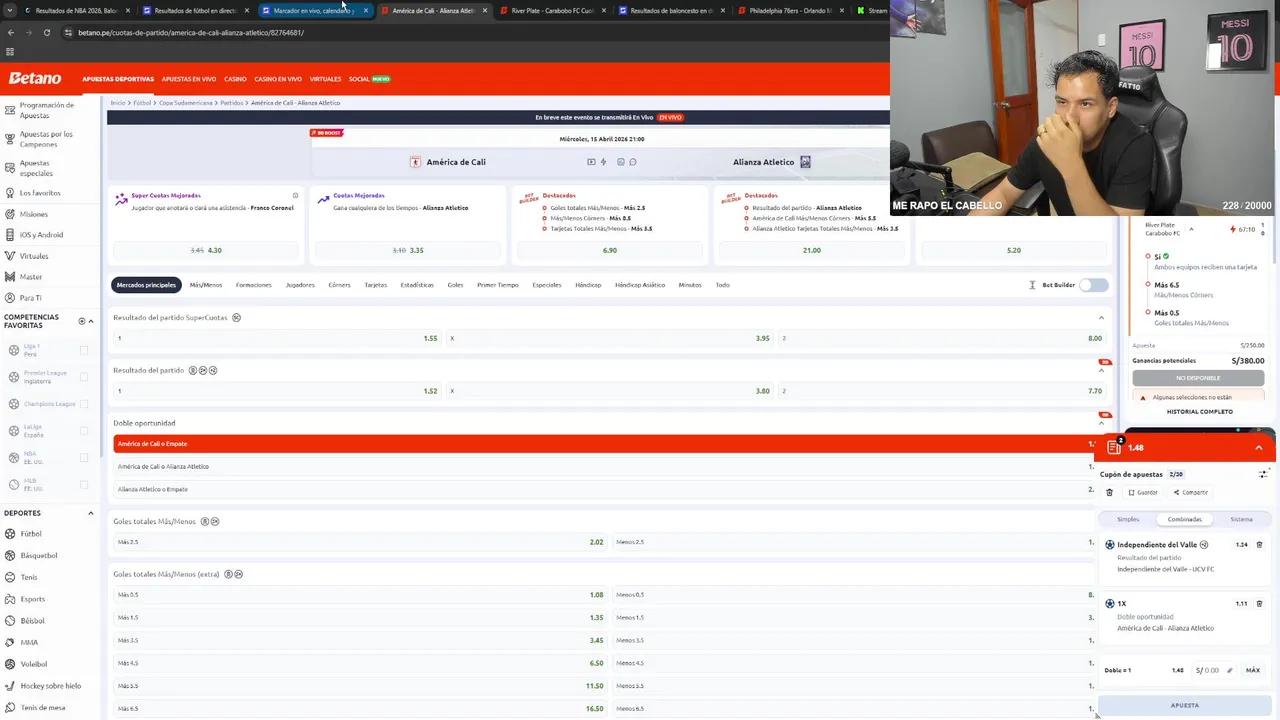
Task: Click the MÁX stake button
Action: click(x=1252, y=670)
